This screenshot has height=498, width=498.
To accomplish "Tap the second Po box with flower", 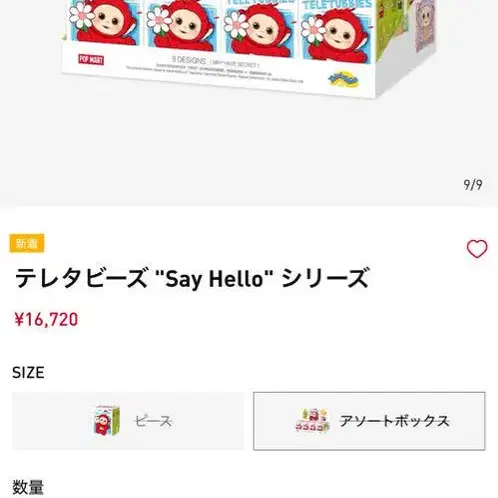I will (x=182, y=25).
